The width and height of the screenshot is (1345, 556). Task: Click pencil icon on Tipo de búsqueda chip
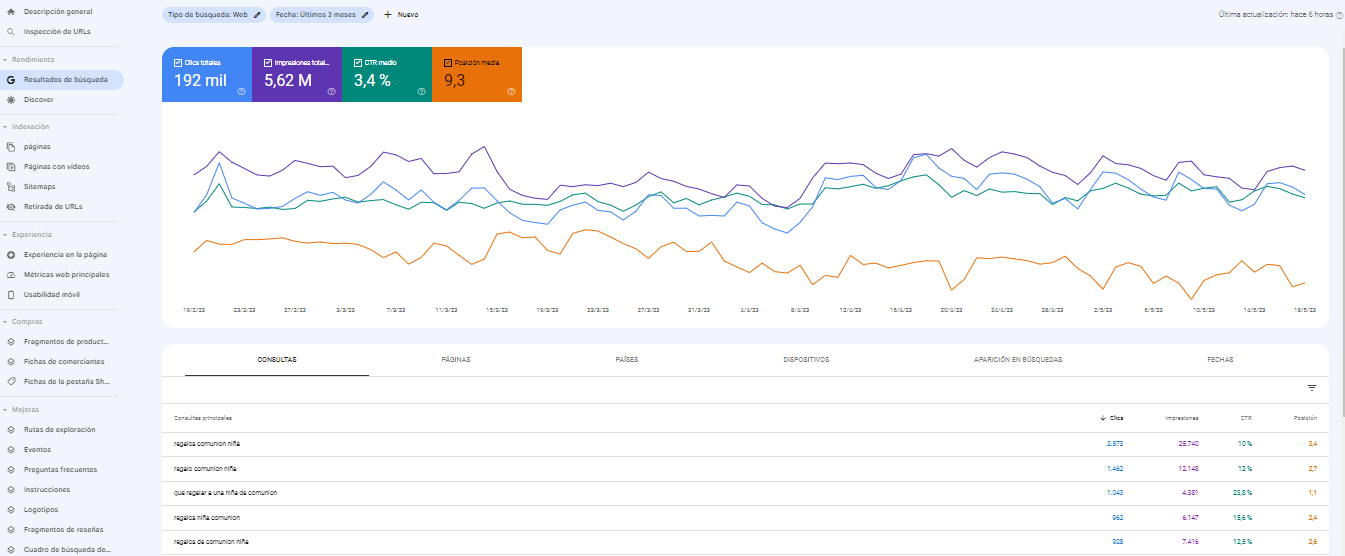(257, 15)
